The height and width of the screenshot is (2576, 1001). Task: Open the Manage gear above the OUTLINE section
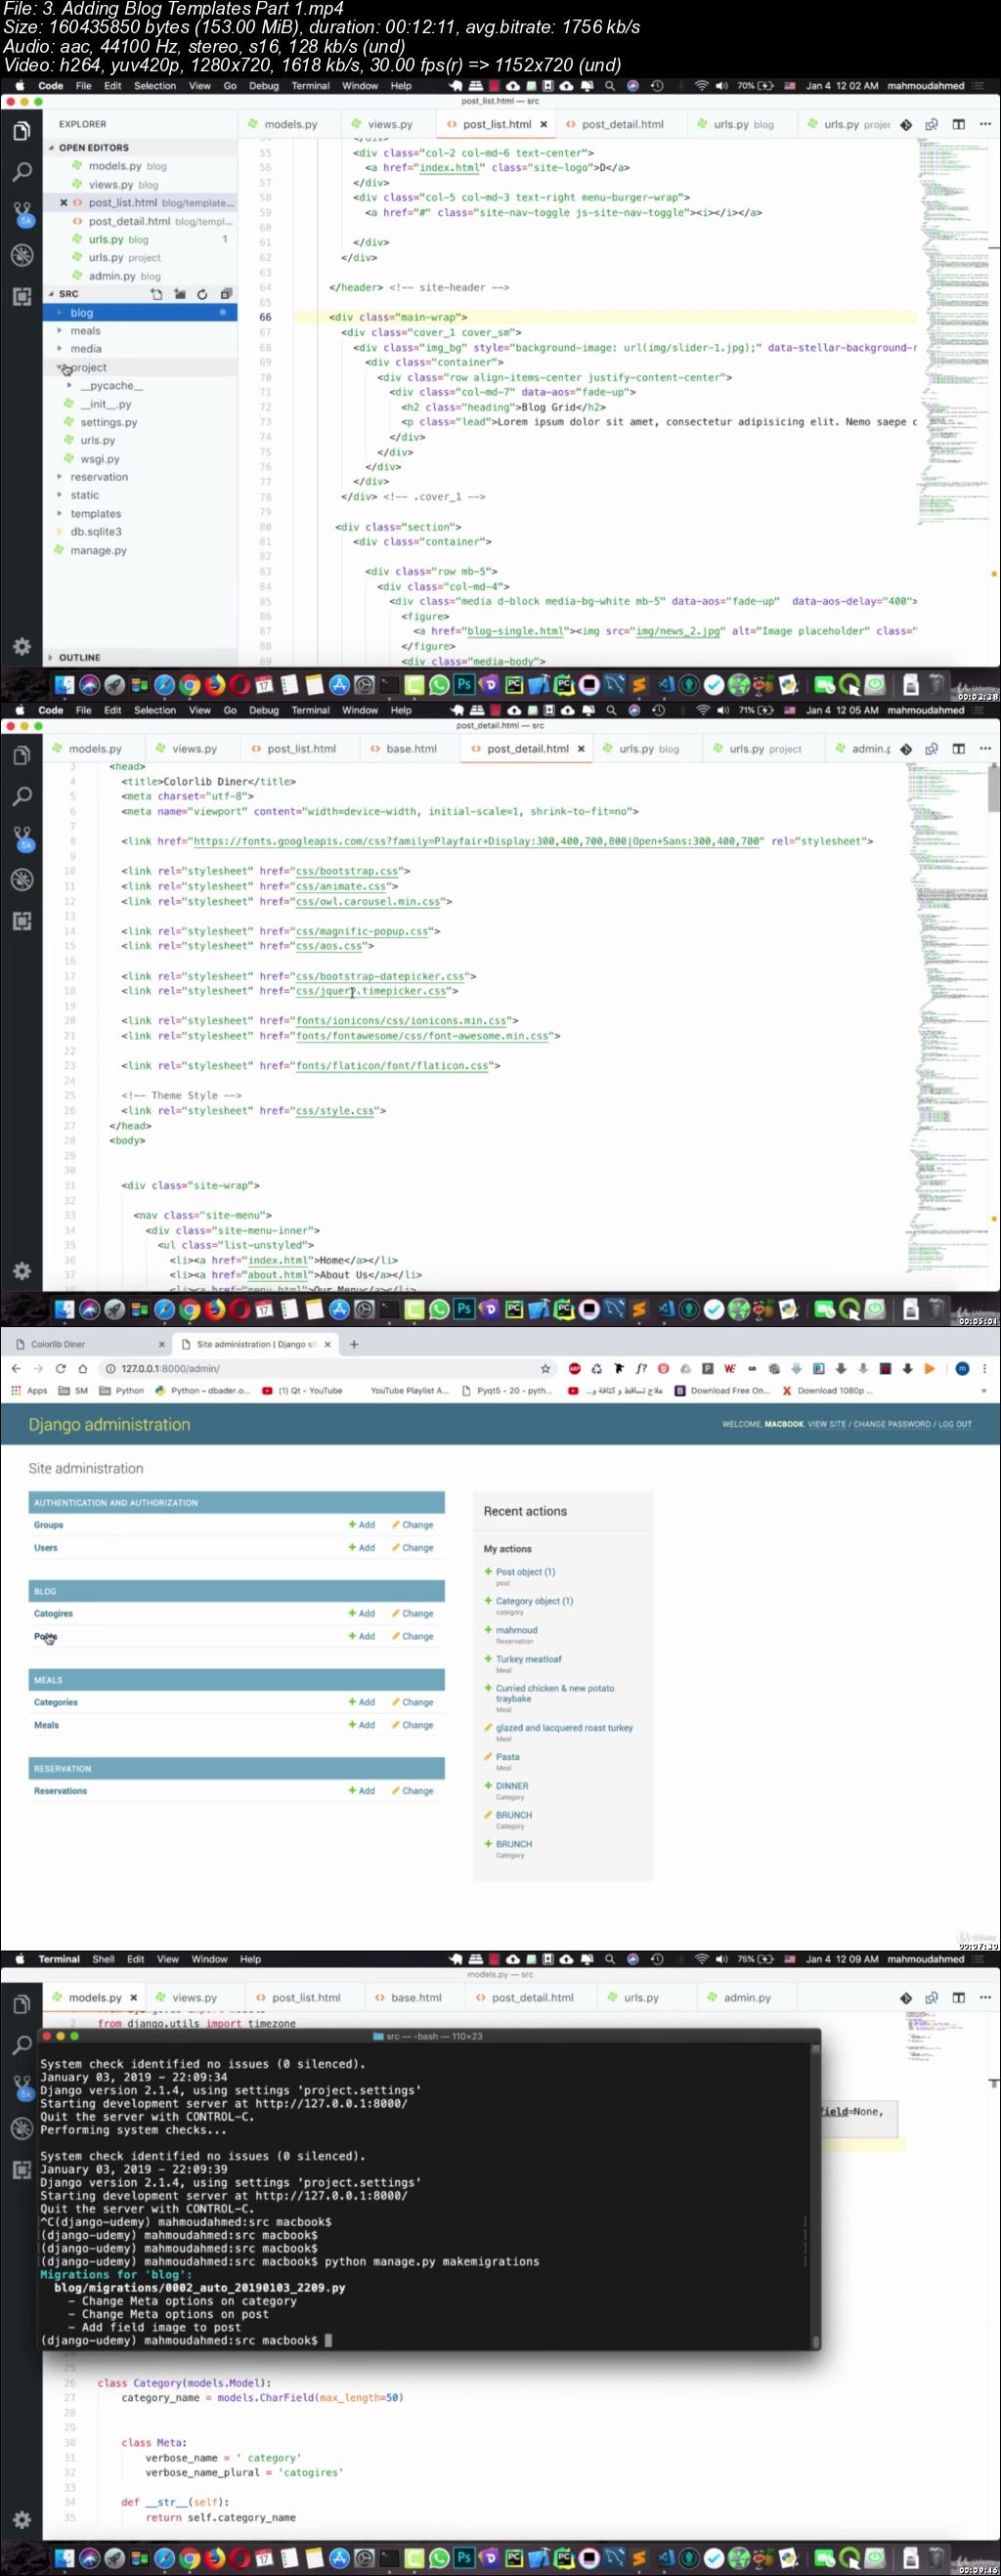21,646
